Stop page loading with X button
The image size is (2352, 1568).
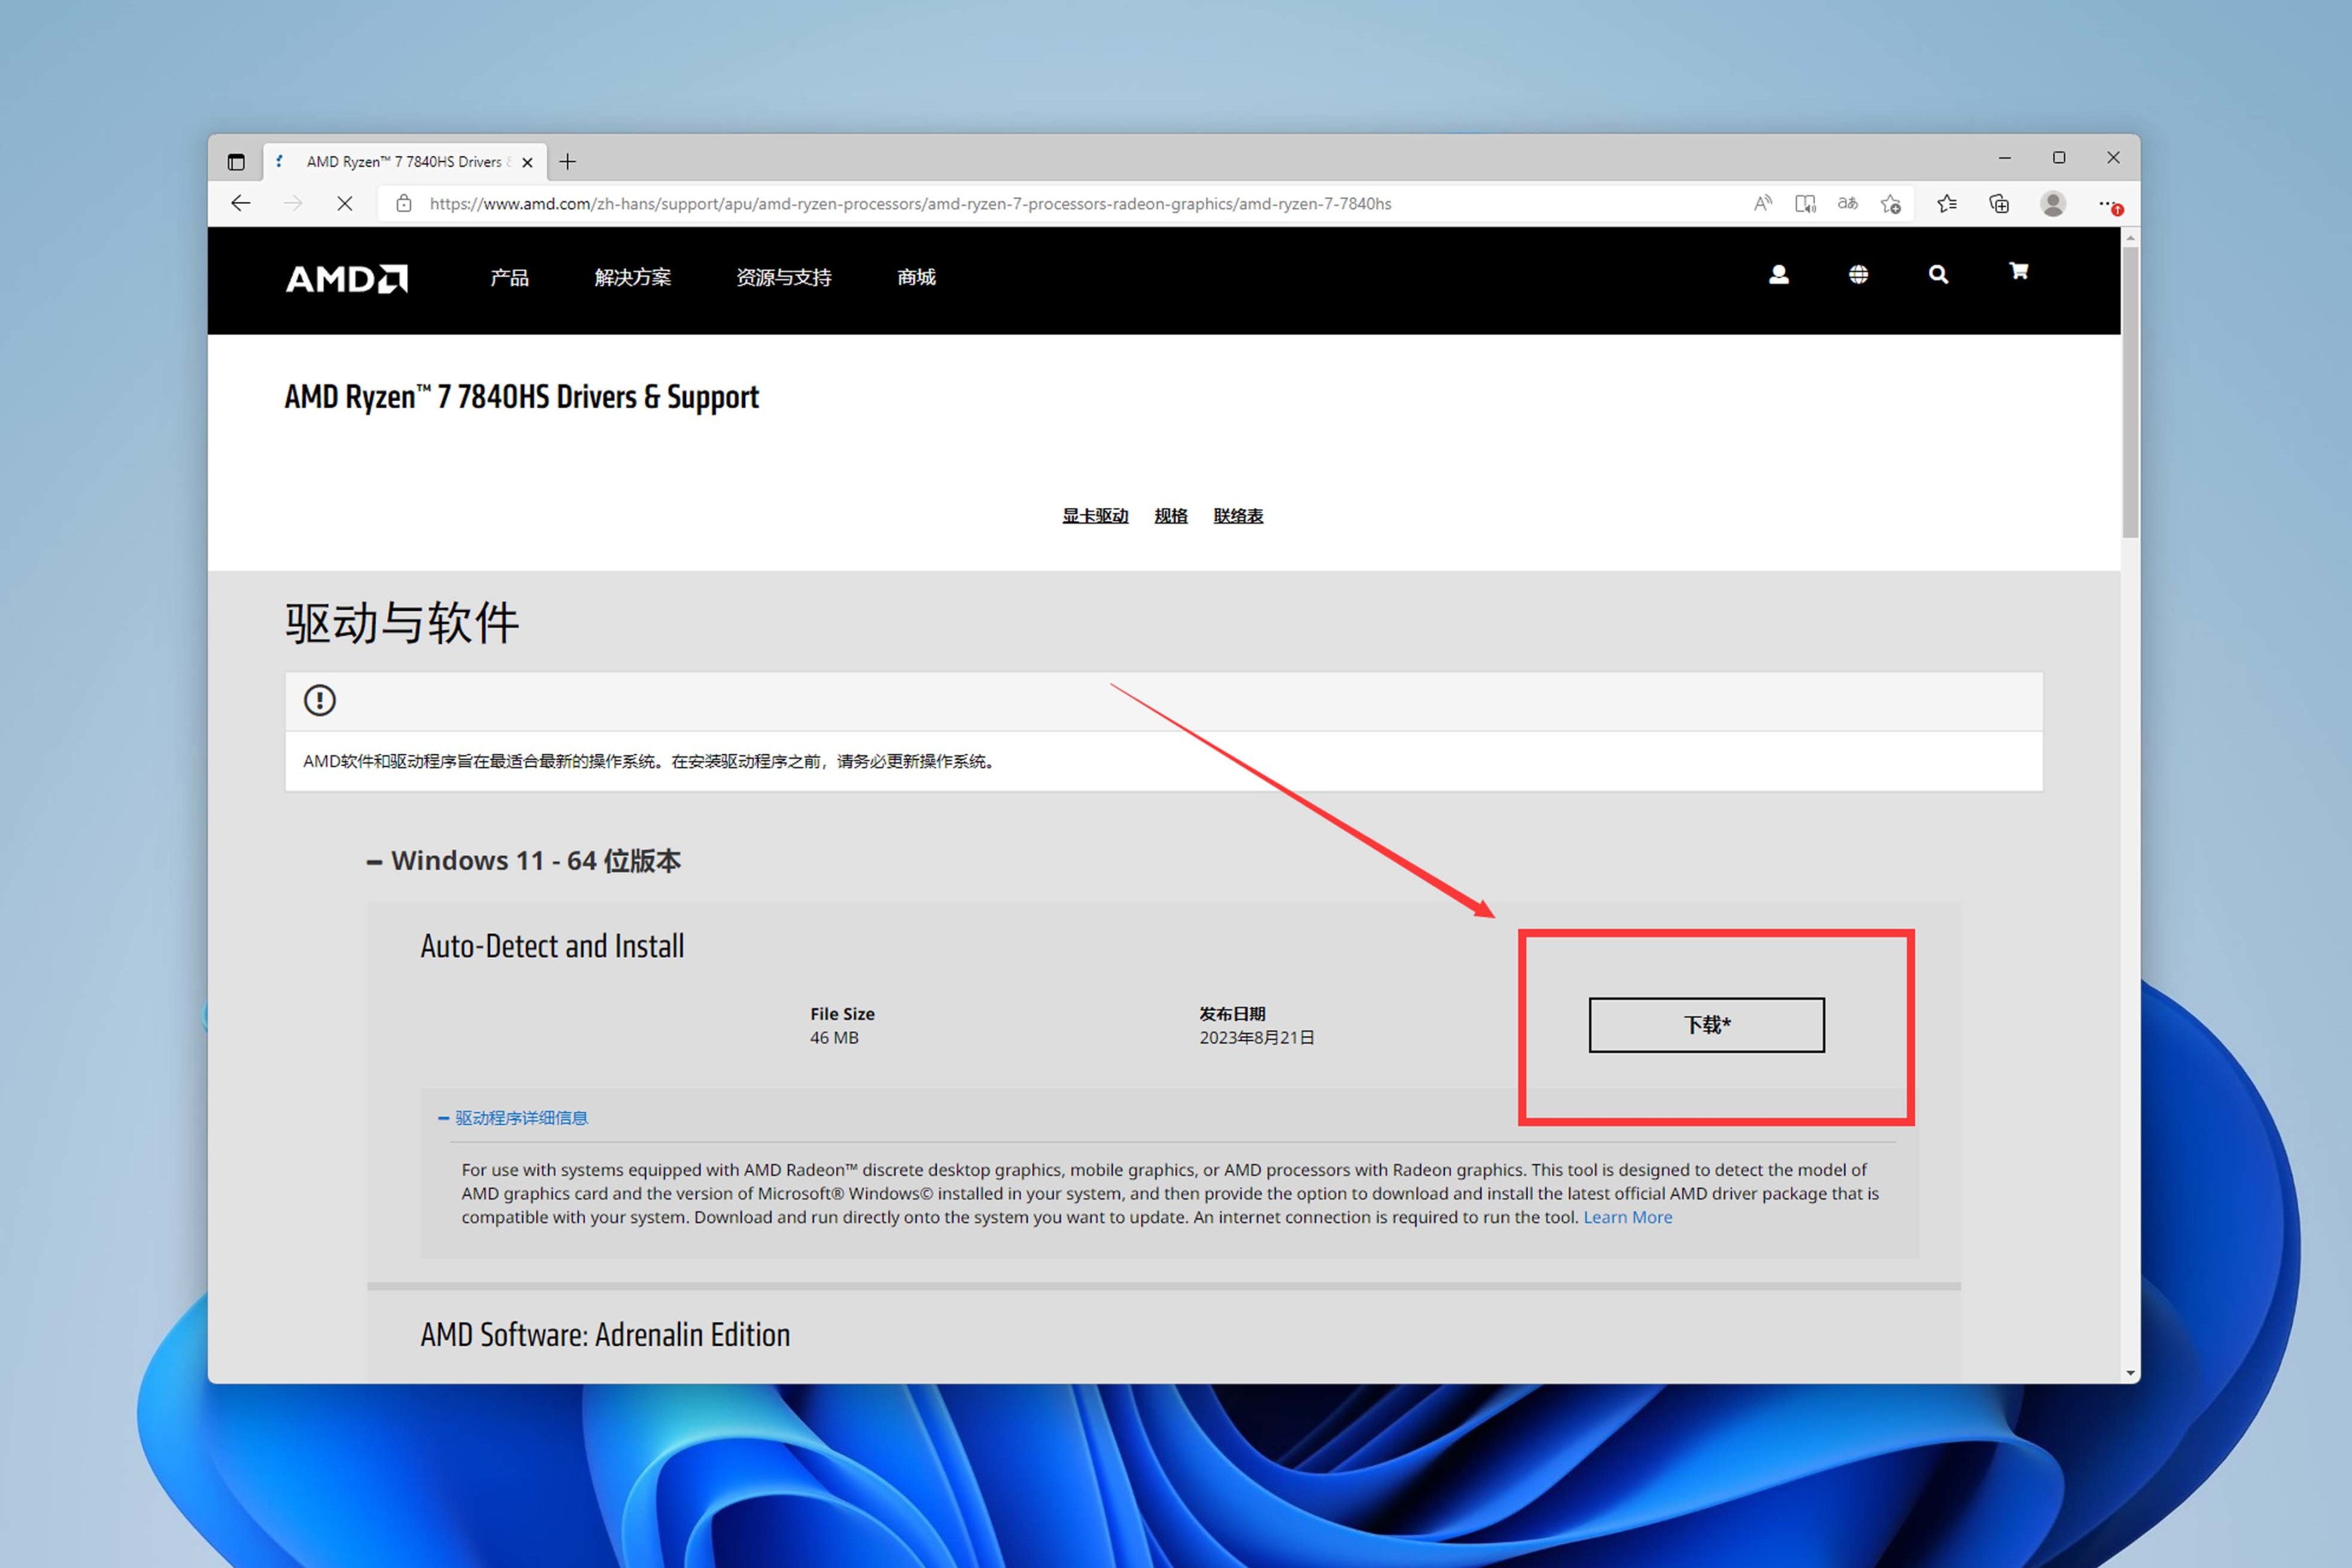[344, 204]
